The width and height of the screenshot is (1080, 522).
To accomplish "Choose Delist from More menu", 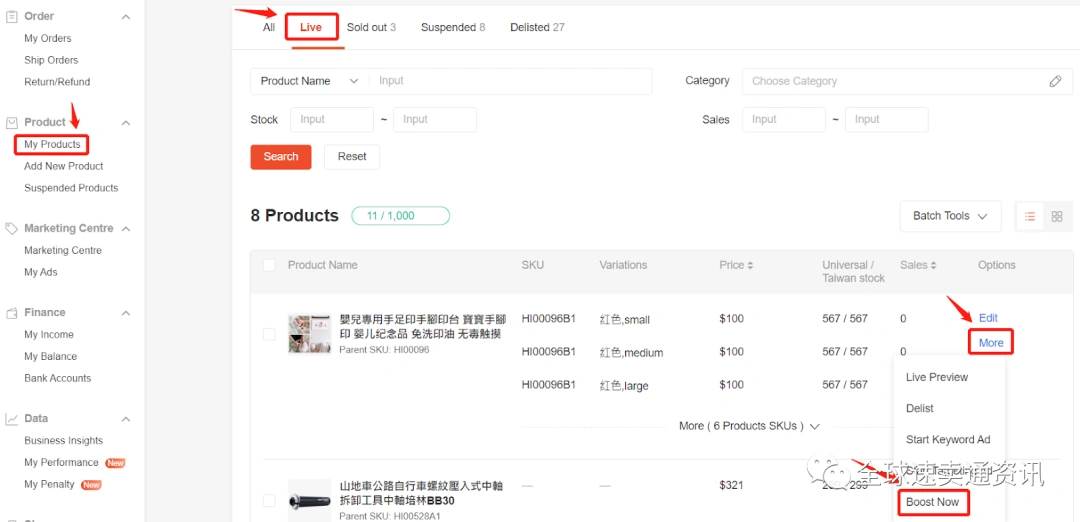I will pyautogui.click(x=920, y=408).
